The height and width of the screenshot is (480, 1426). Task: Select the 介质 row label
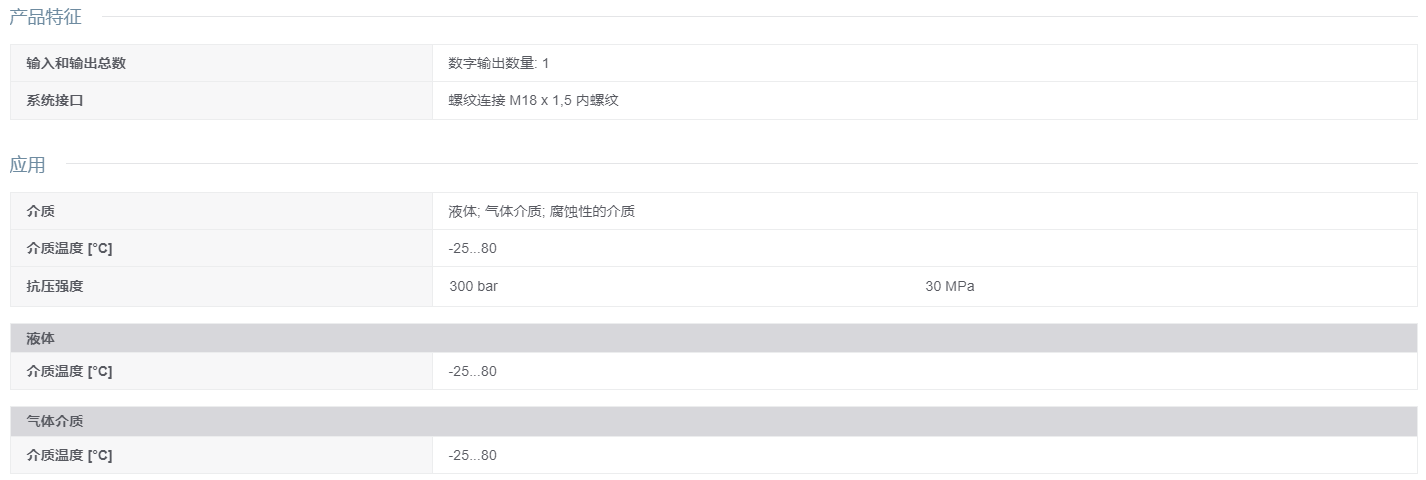click(41, 211)
